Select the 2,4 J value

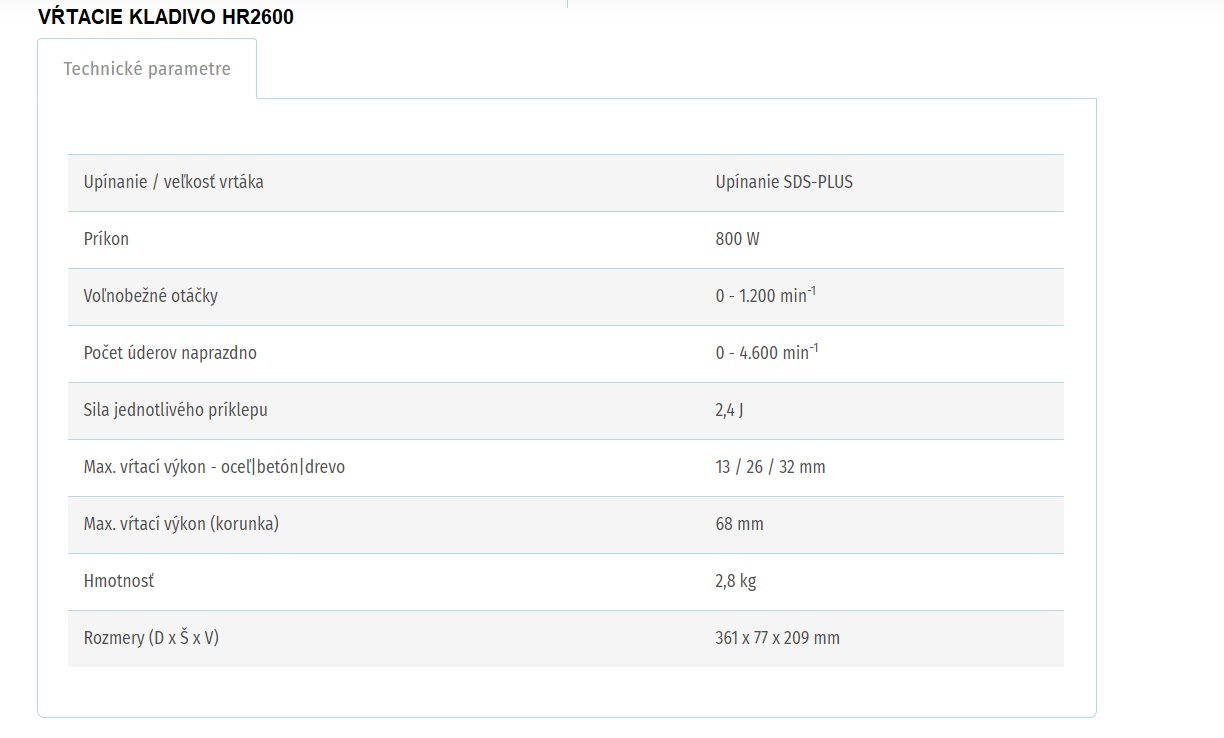click(729, 410)
